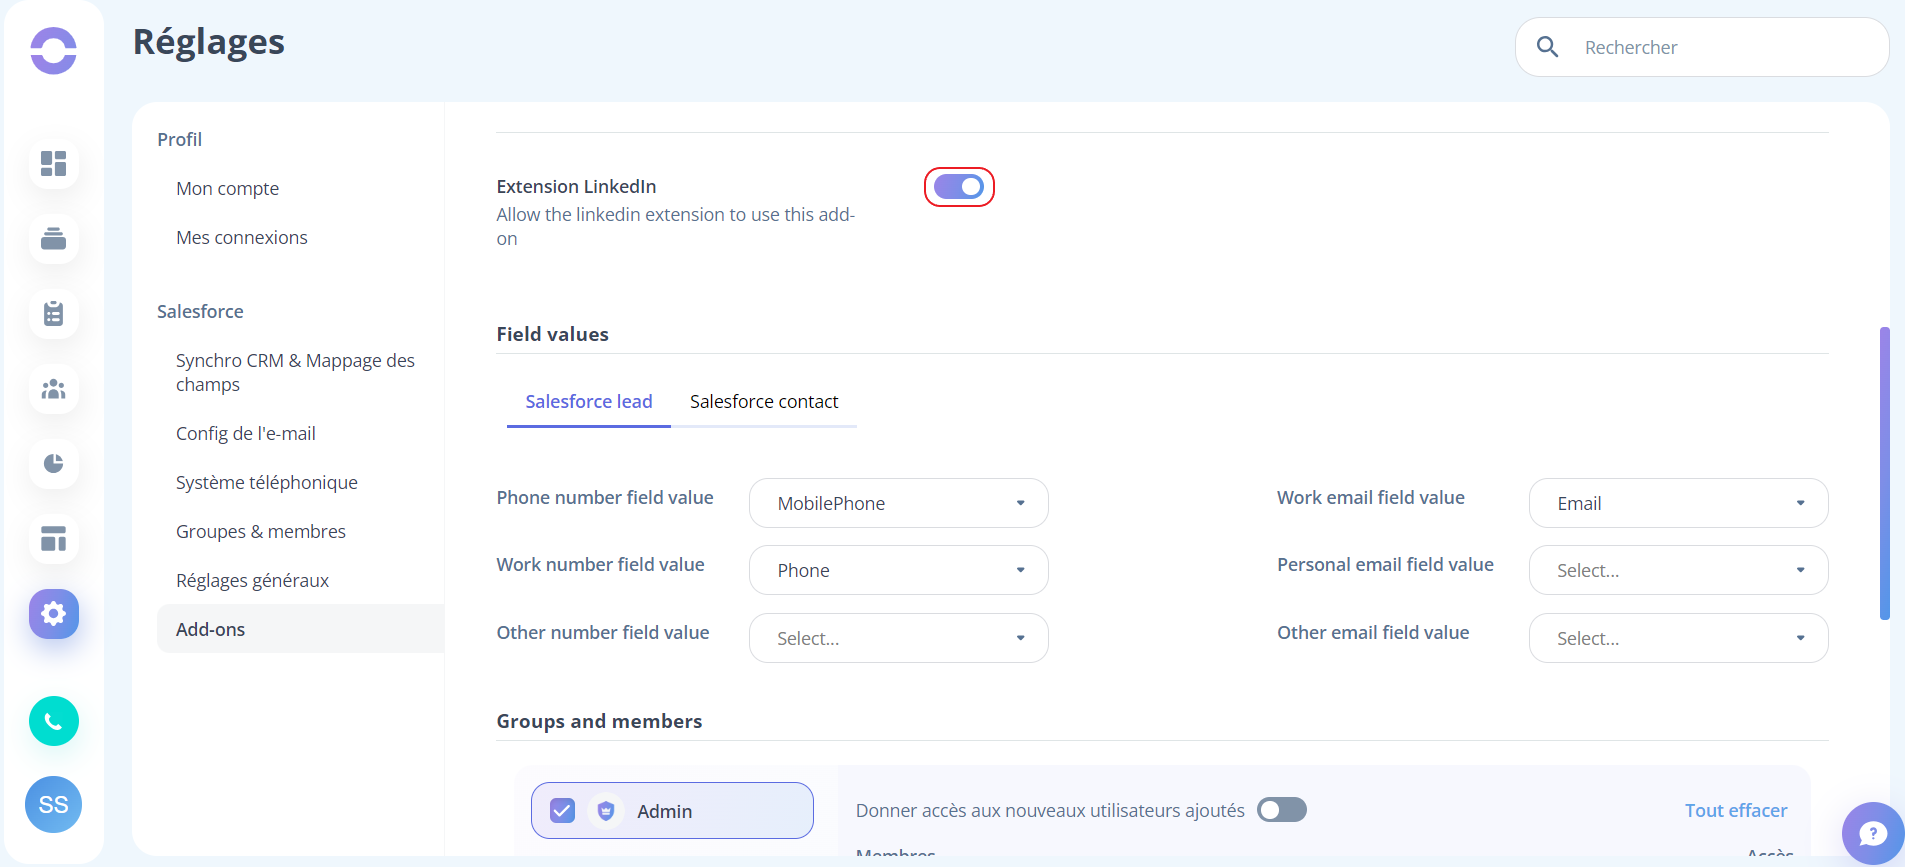Open the green phone dialer button
This screenshot has width=1905, height=867.
click(x=54, y=721)
